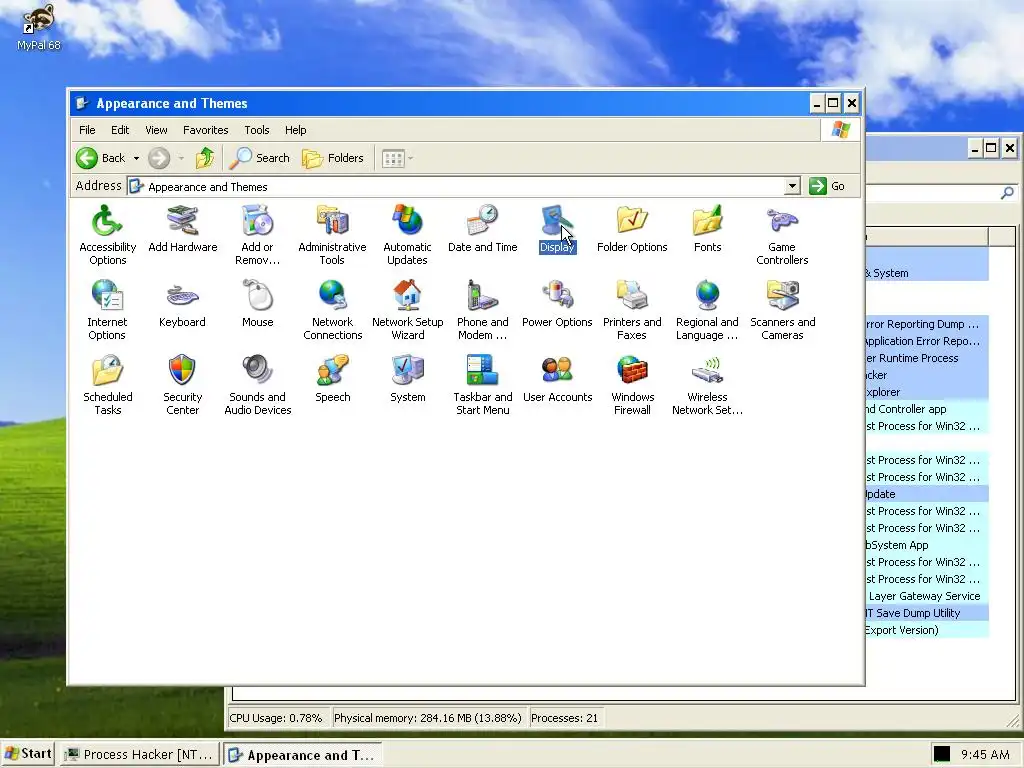Open Date and Time icon

pyautogui.click(x=483, y=229)
